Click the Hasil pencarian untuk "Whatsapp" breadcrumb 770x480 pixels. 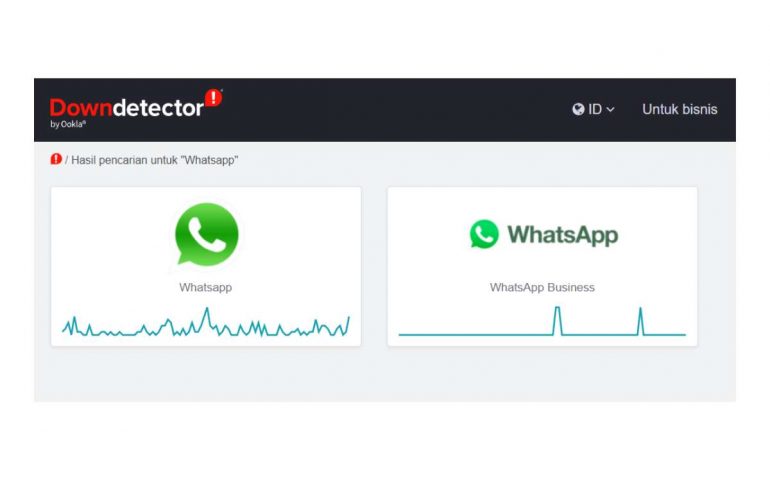[x=155, y=160]
